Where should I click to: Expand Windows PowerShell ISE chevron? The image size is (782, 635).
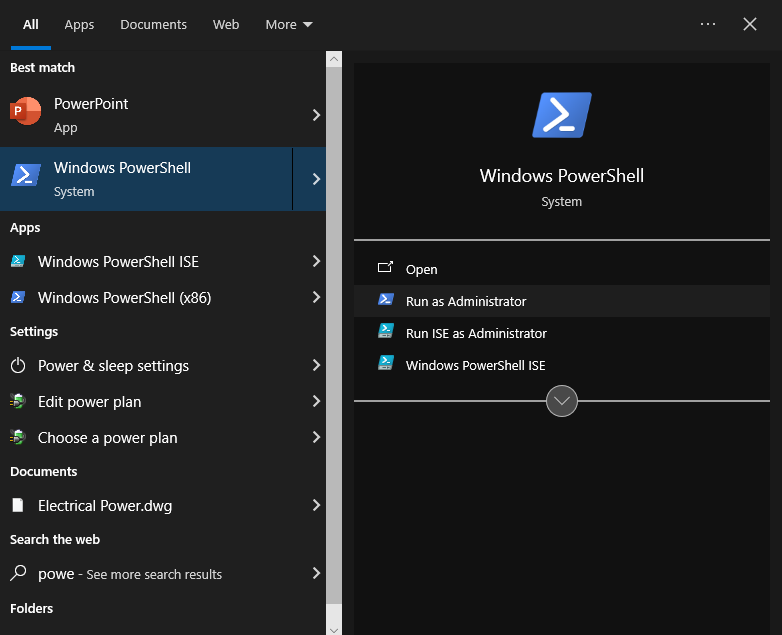pos(316,261)
